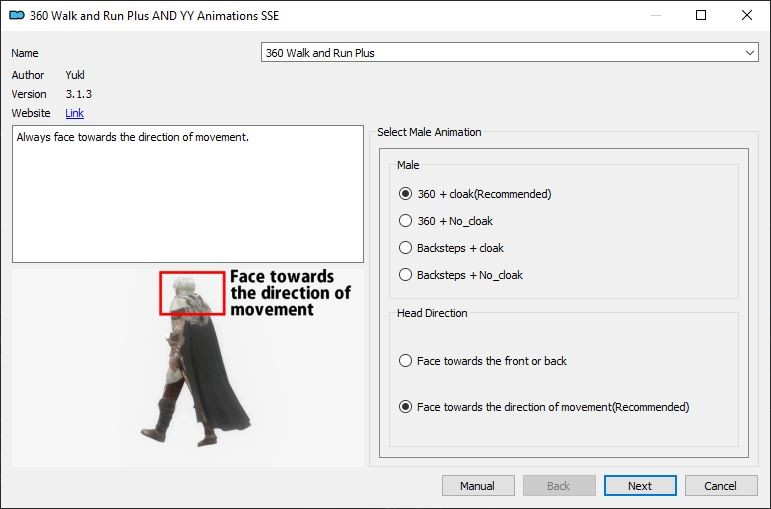Close the installer window
Image resolution: width=771 pixels, height=509 pixels.
coord(746,15)
